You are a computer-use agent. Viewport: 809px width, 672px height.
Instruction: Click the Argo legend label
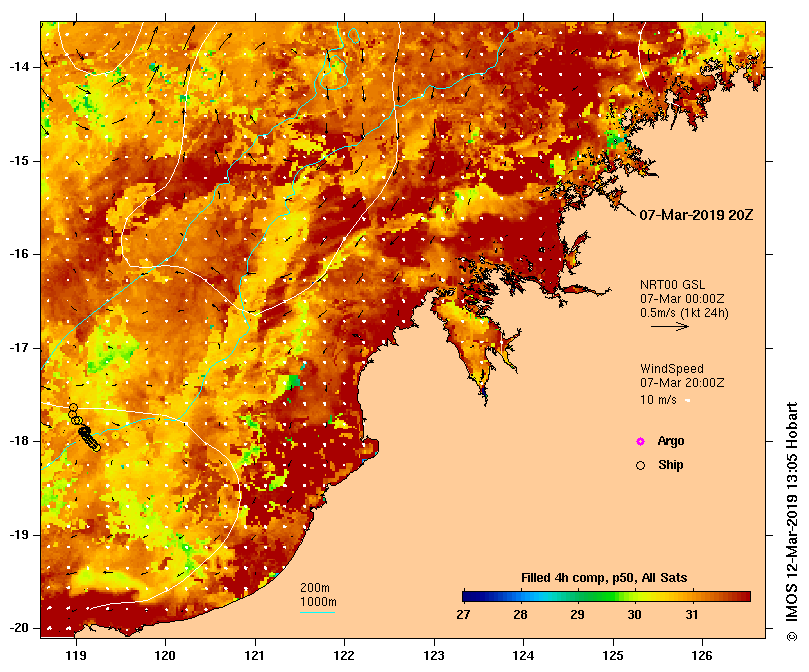(x=671, y=441)
